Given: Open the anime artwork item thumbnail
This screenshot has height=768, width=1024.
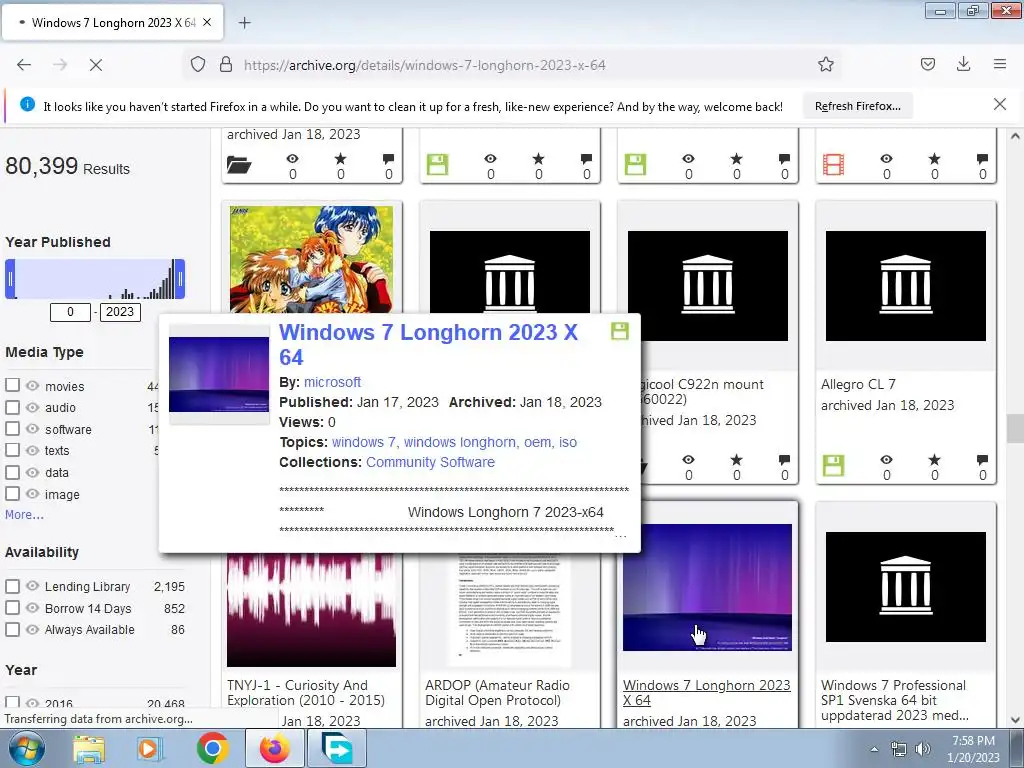Looking at the screenshot, I should coord(311,259).
